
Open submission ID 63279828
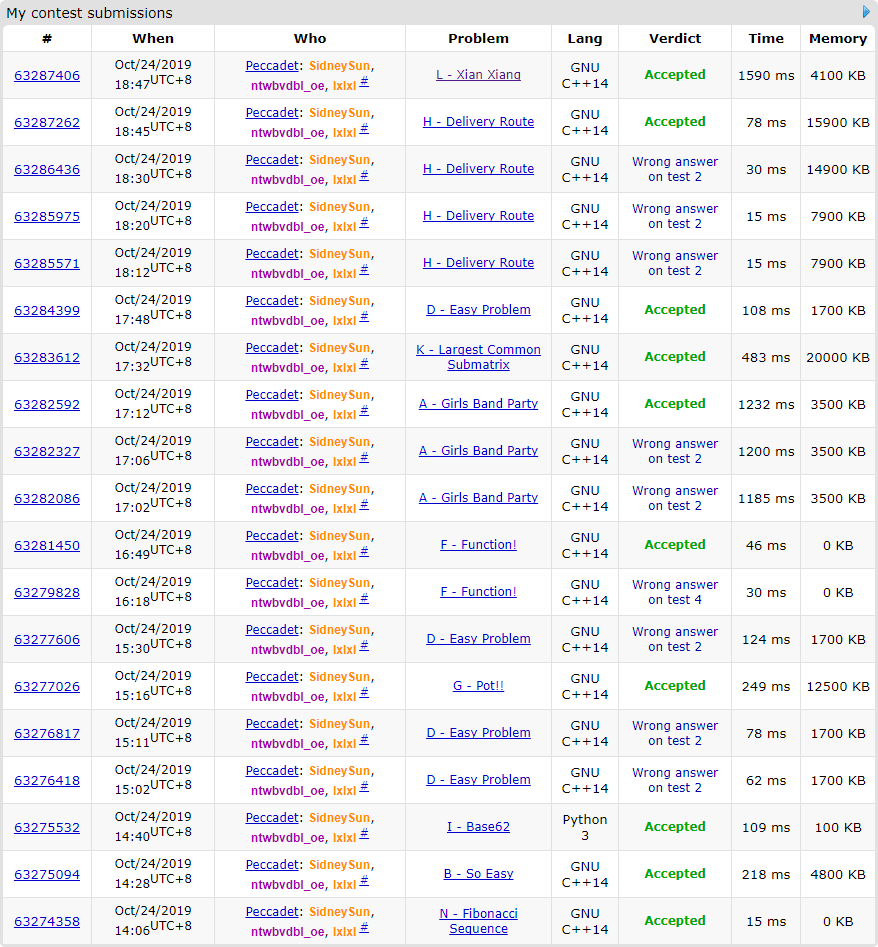pos(47,593)
